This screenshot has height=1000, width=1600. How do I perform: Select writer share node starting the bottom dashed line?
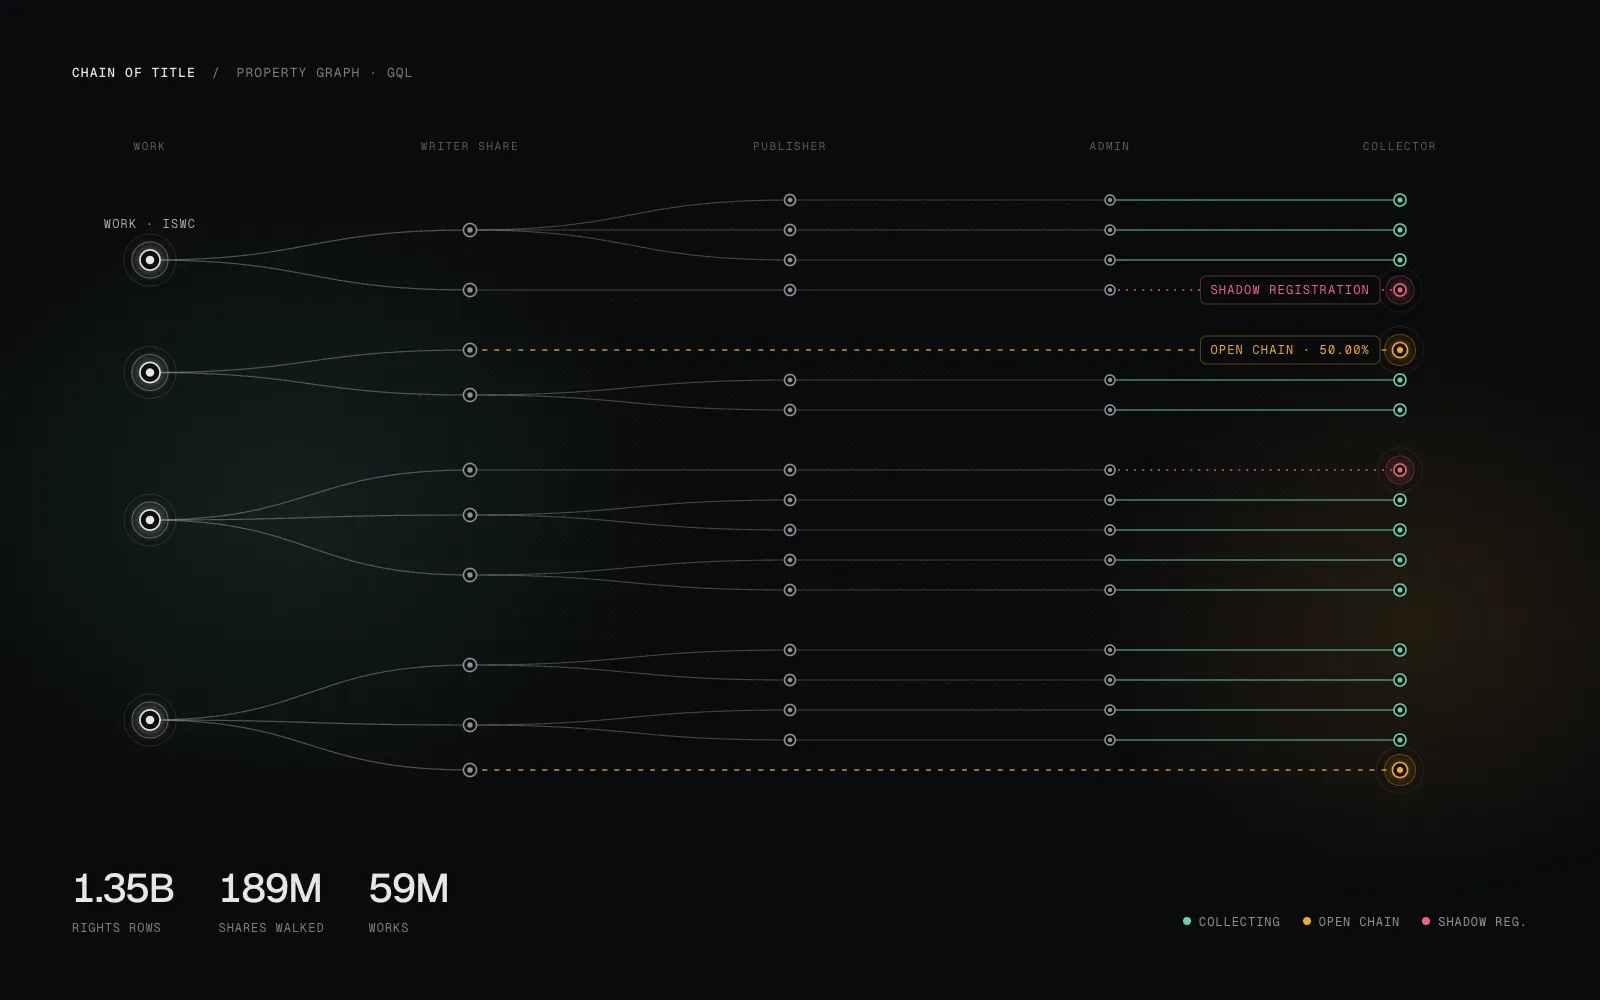click(470, 770)
